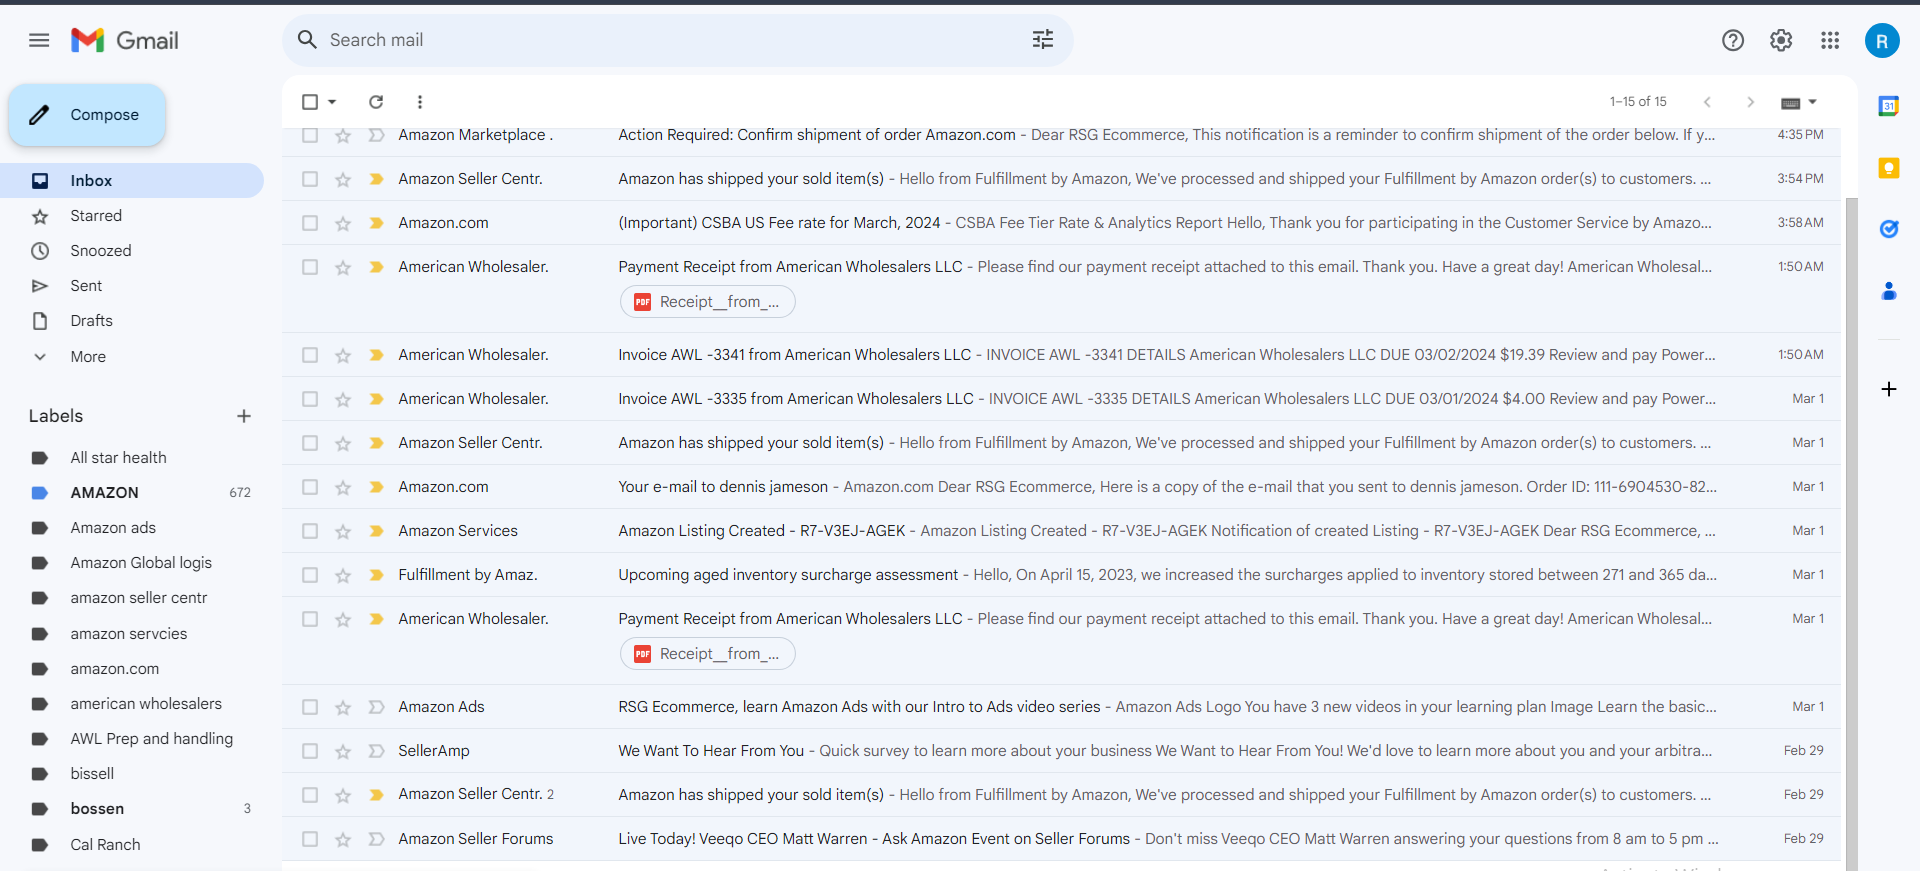Click the Compose button

pyautogui.click(x=88, y=115)
